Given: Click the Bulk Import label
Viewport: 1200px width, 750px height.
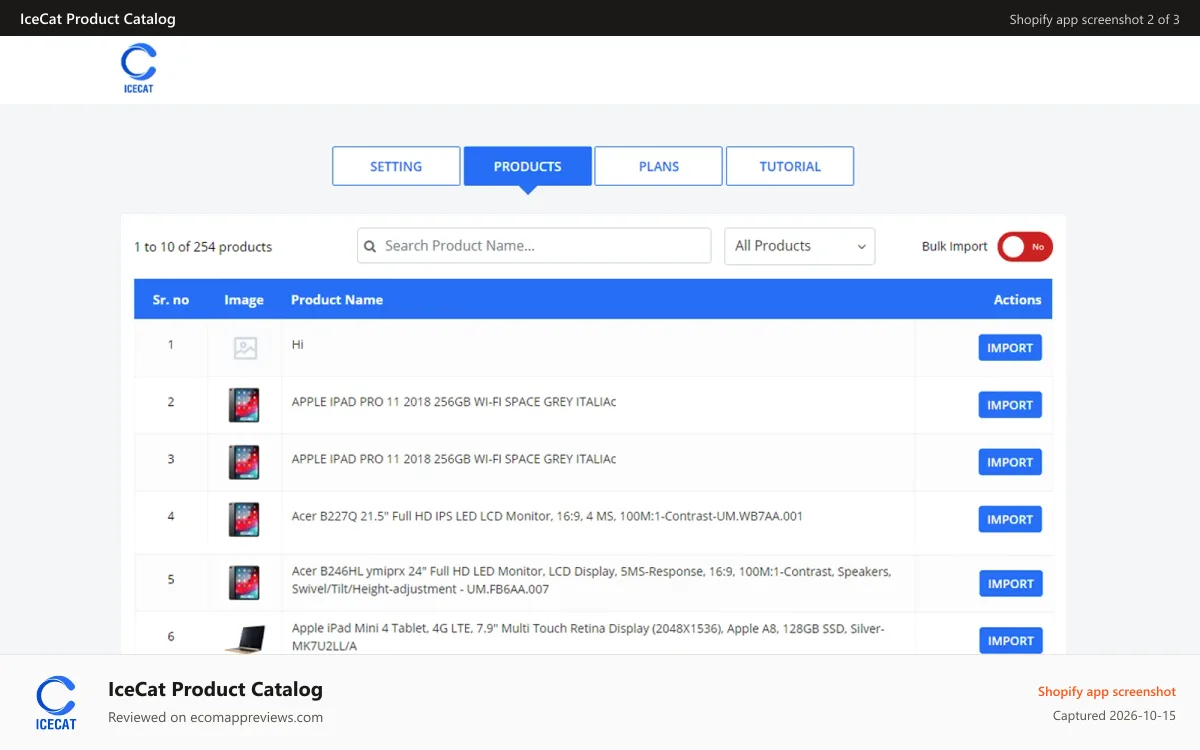Looking at the screenshot, I should click(954, 247).
